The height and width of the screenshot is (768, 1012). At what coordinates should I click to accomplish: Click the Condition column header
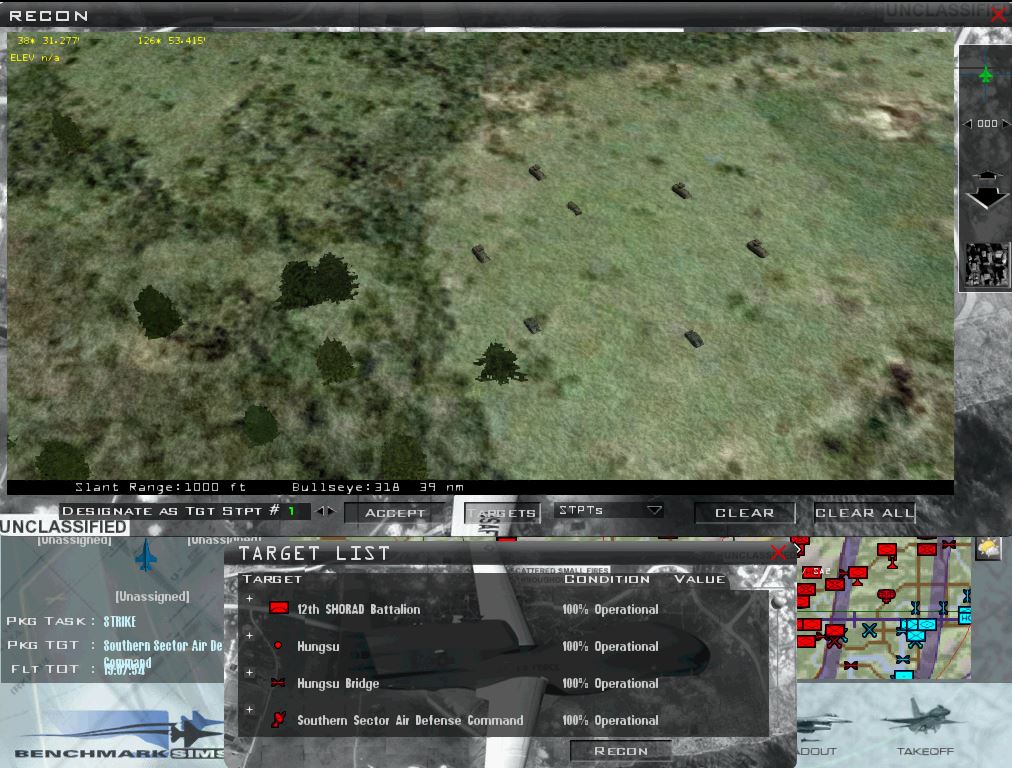pos(607,579)
